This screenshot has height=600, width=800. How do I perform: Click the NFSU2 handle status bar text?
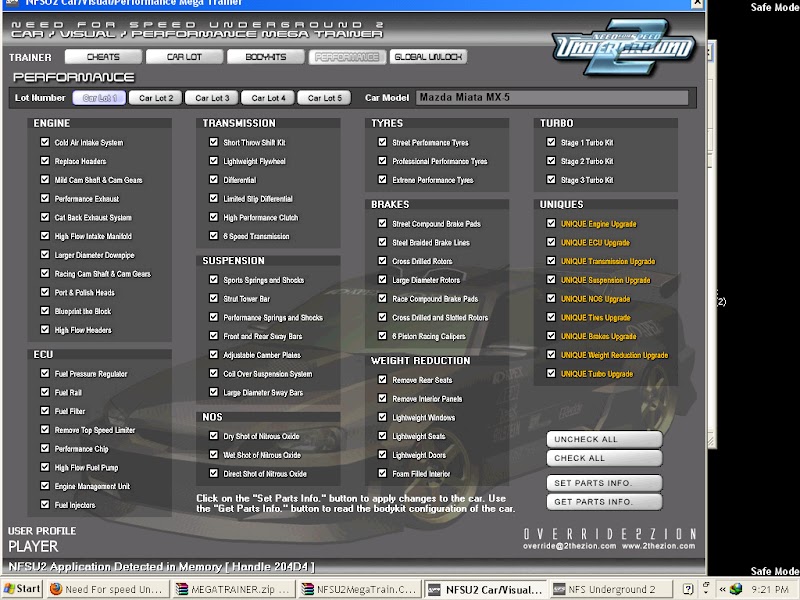(161, 567)
